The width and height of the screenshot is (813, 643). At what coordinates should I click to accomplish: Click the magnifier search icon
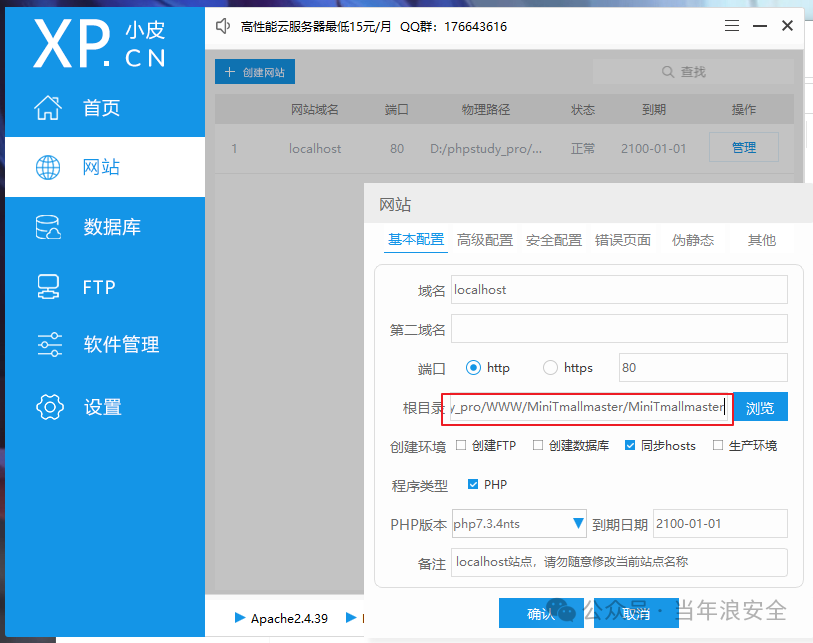click(x=668, y=72)
